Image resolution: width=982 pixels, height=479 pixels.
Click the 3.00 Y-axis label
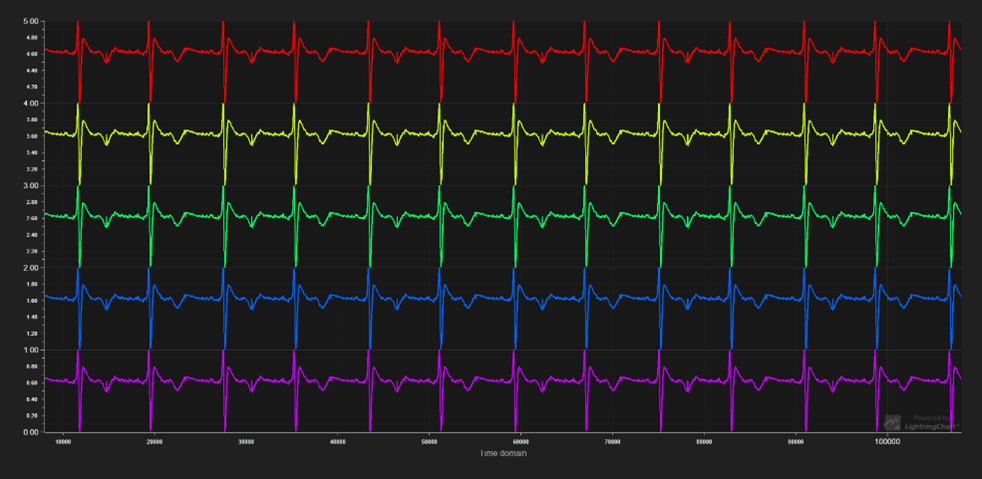[31, 185]
